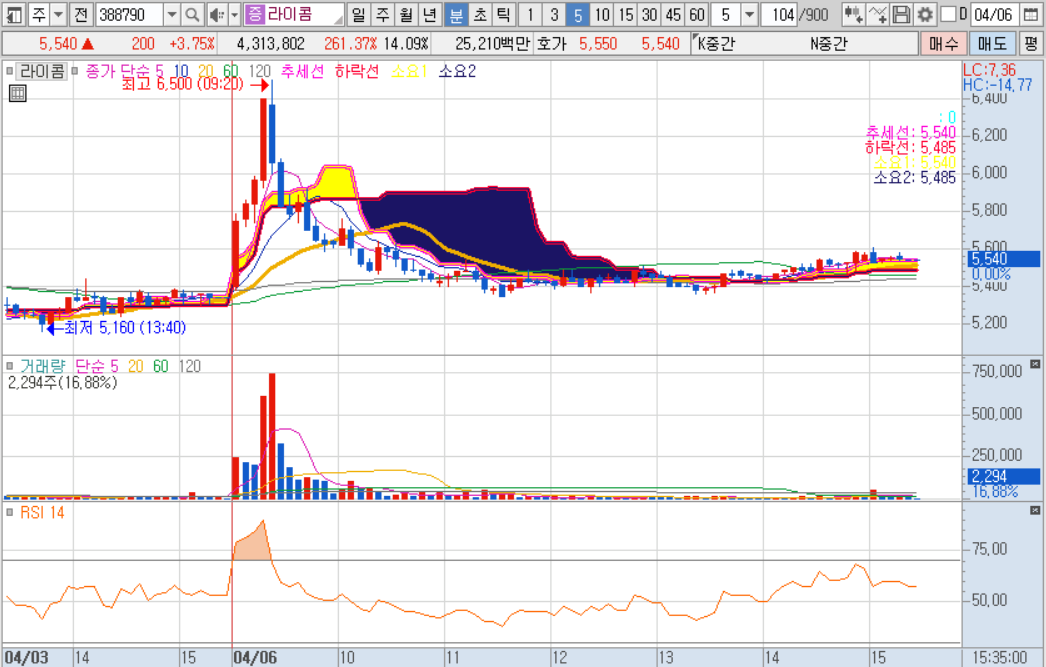This screenshot has width=1046, height=667.
Task: Toggle the left sidebar panel icon
Action: (15, 14)
